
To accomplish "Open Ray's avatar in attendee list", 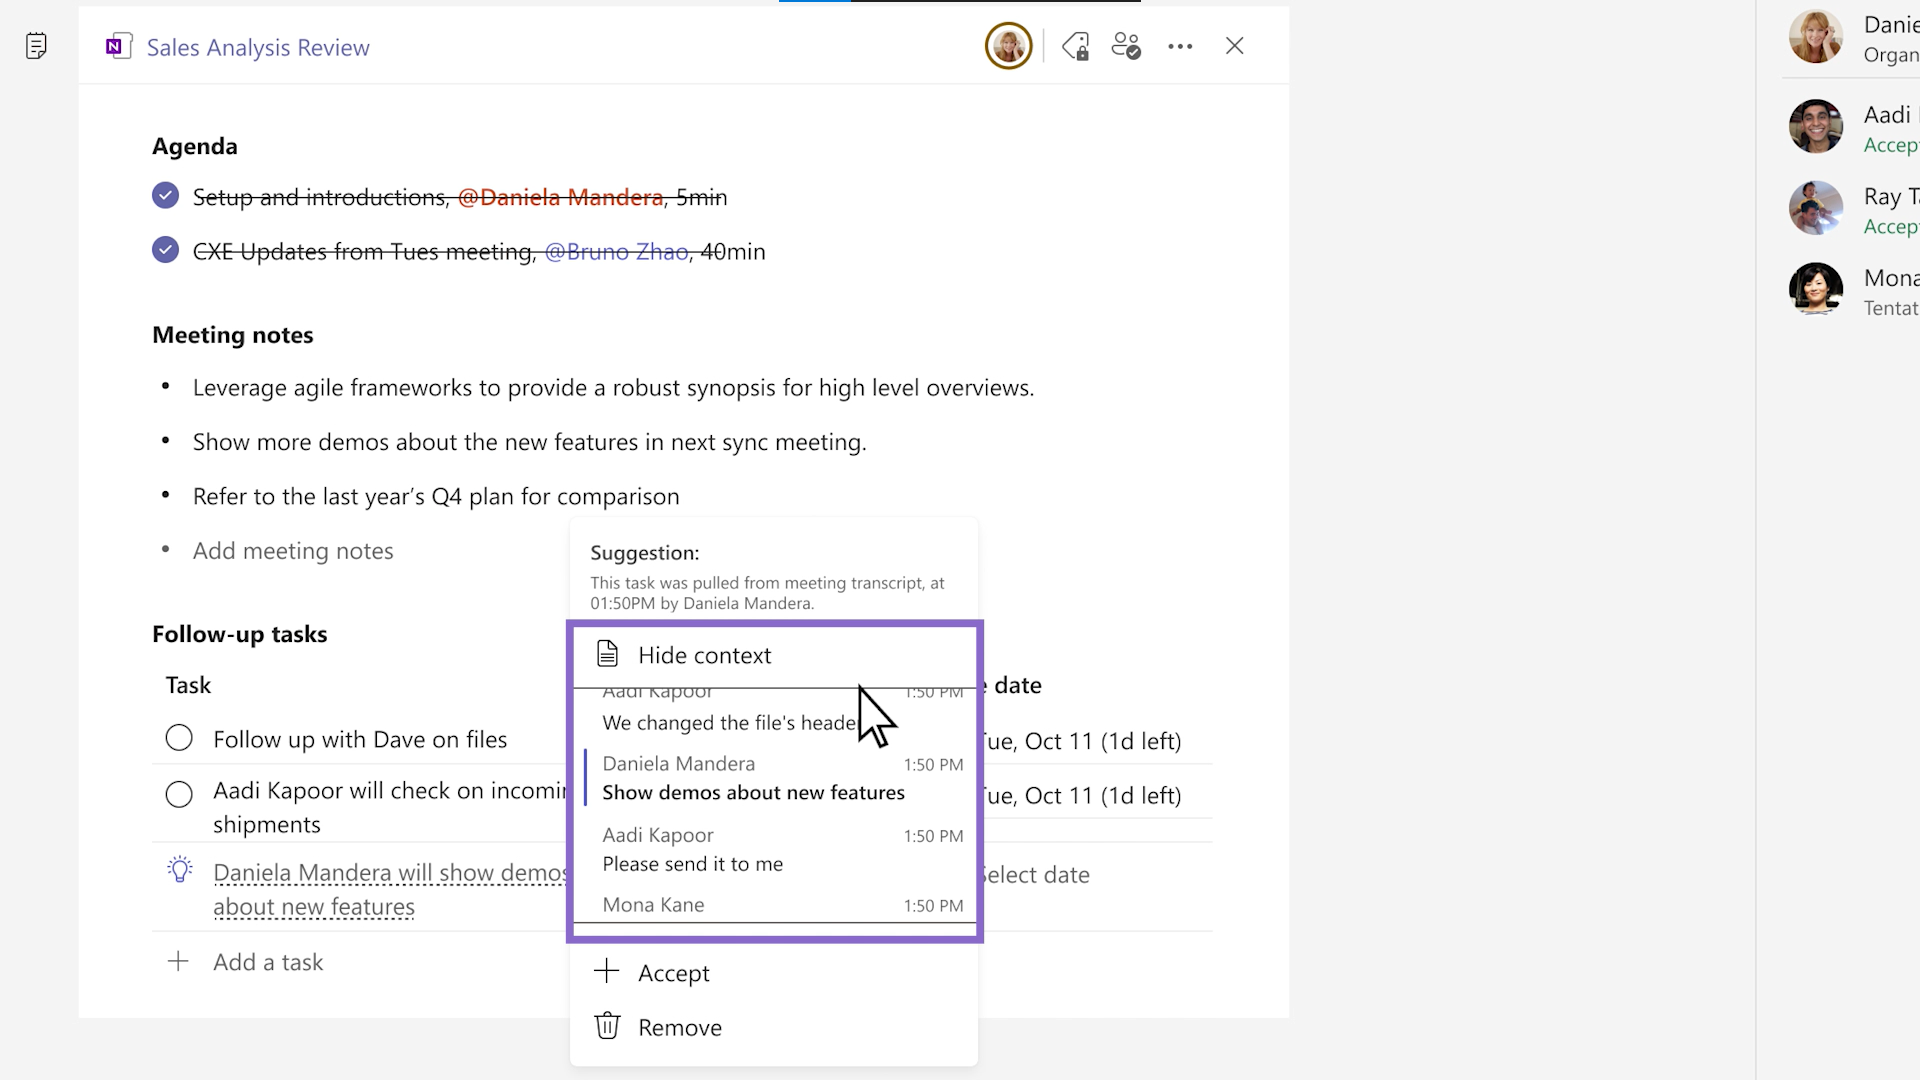I will click(x=1815, y=208).
